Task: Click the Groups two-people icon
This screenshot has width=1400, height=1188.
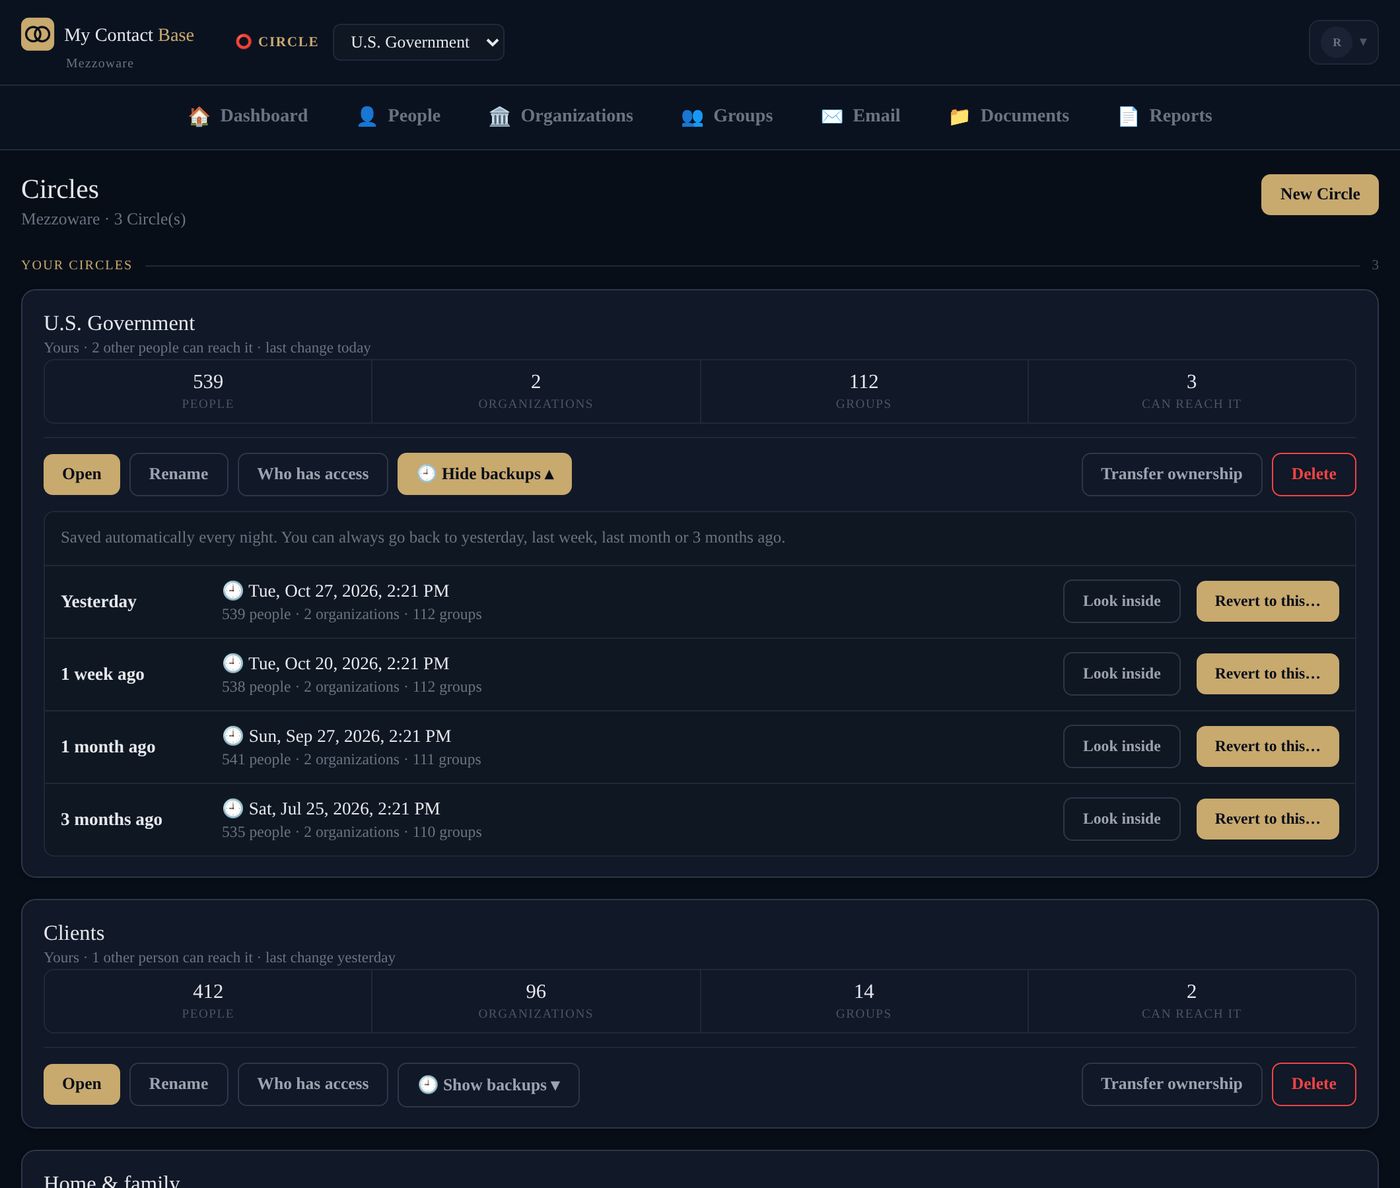Action: [x=692, y=116]
